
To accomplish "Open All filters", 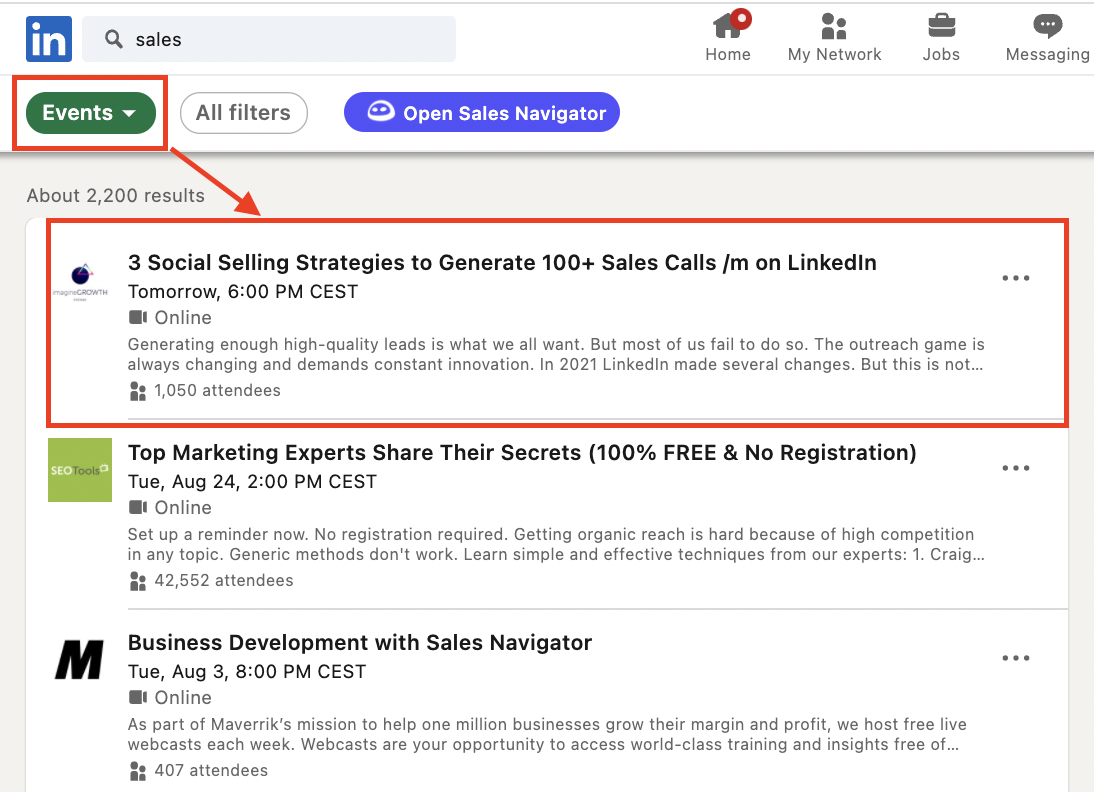I will [243, 113].
